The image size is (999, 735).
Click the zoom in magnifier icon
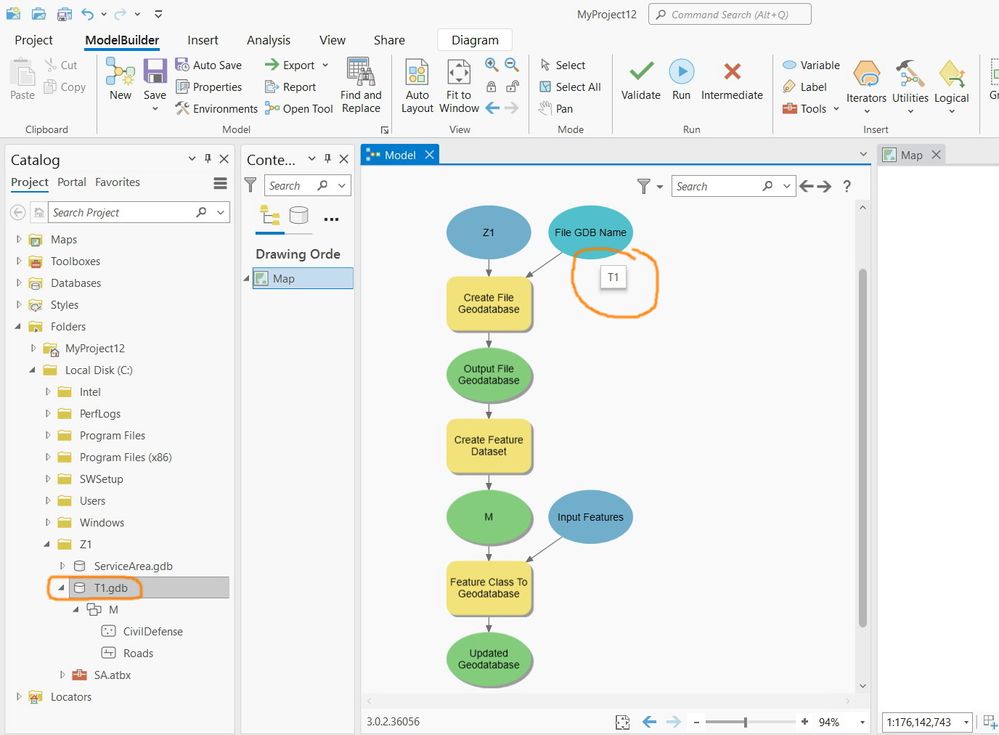[491, 64]
